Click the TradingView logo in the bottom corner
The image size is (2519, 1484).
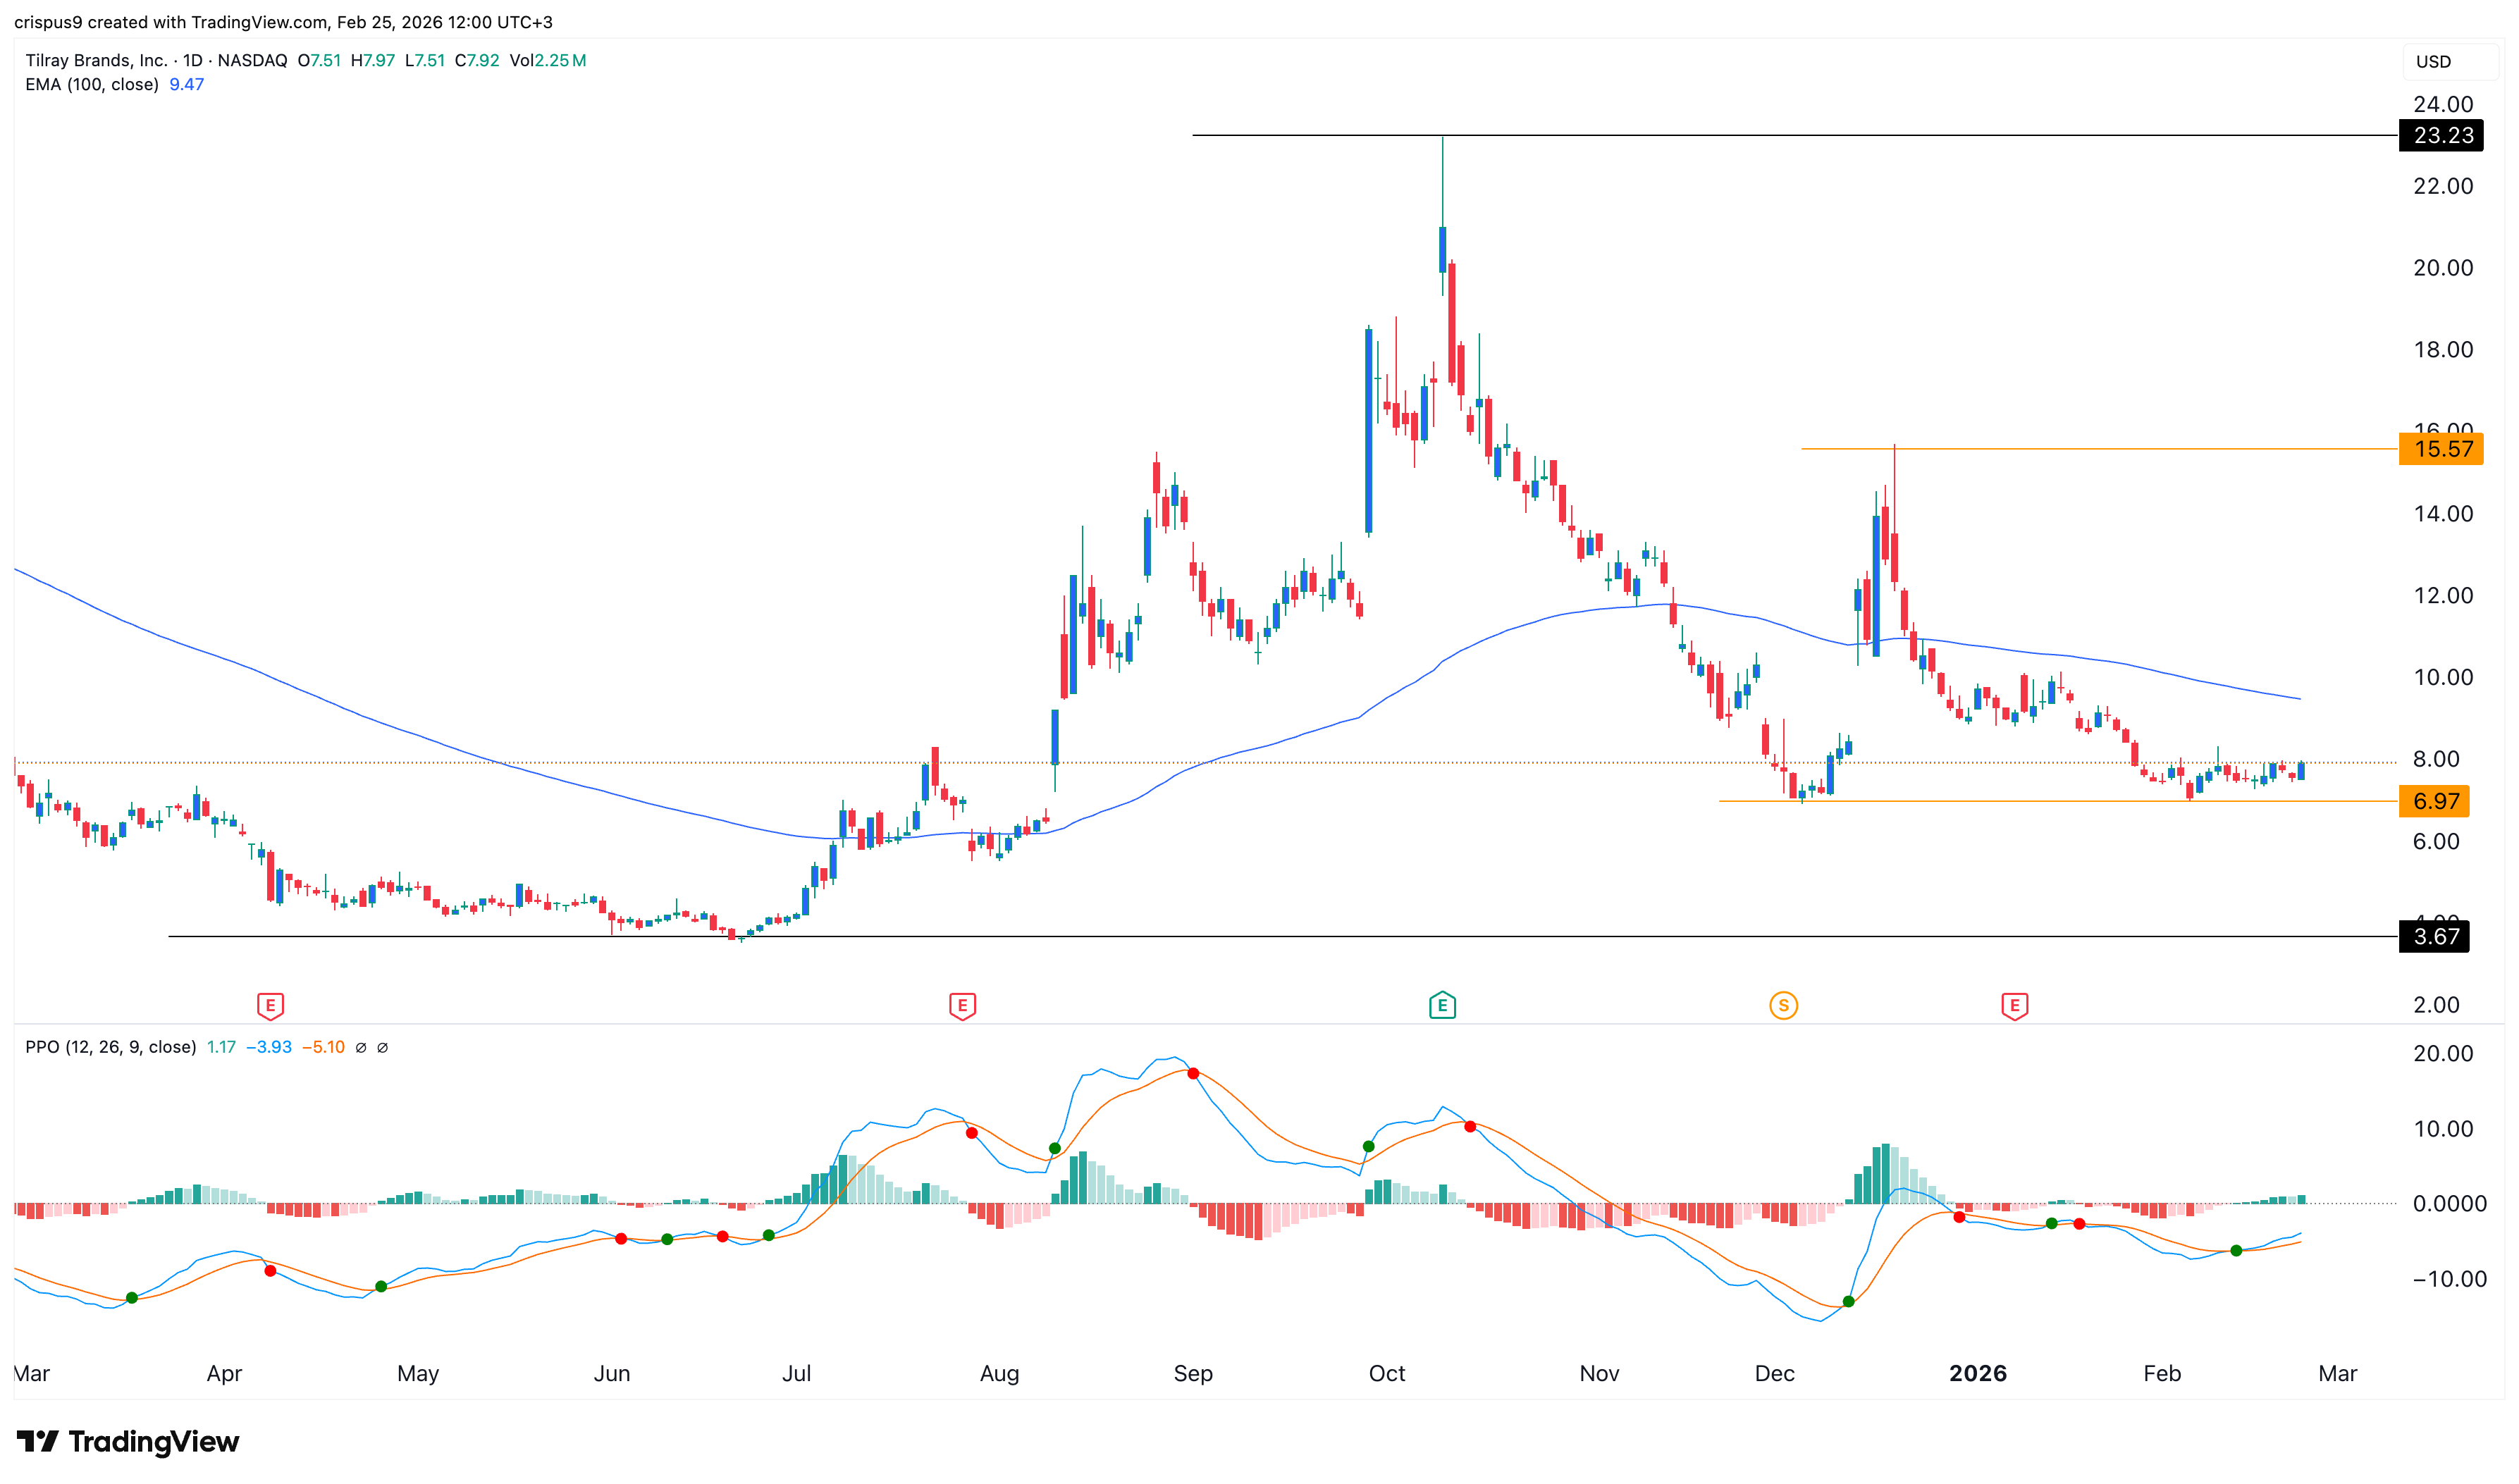128,1442
